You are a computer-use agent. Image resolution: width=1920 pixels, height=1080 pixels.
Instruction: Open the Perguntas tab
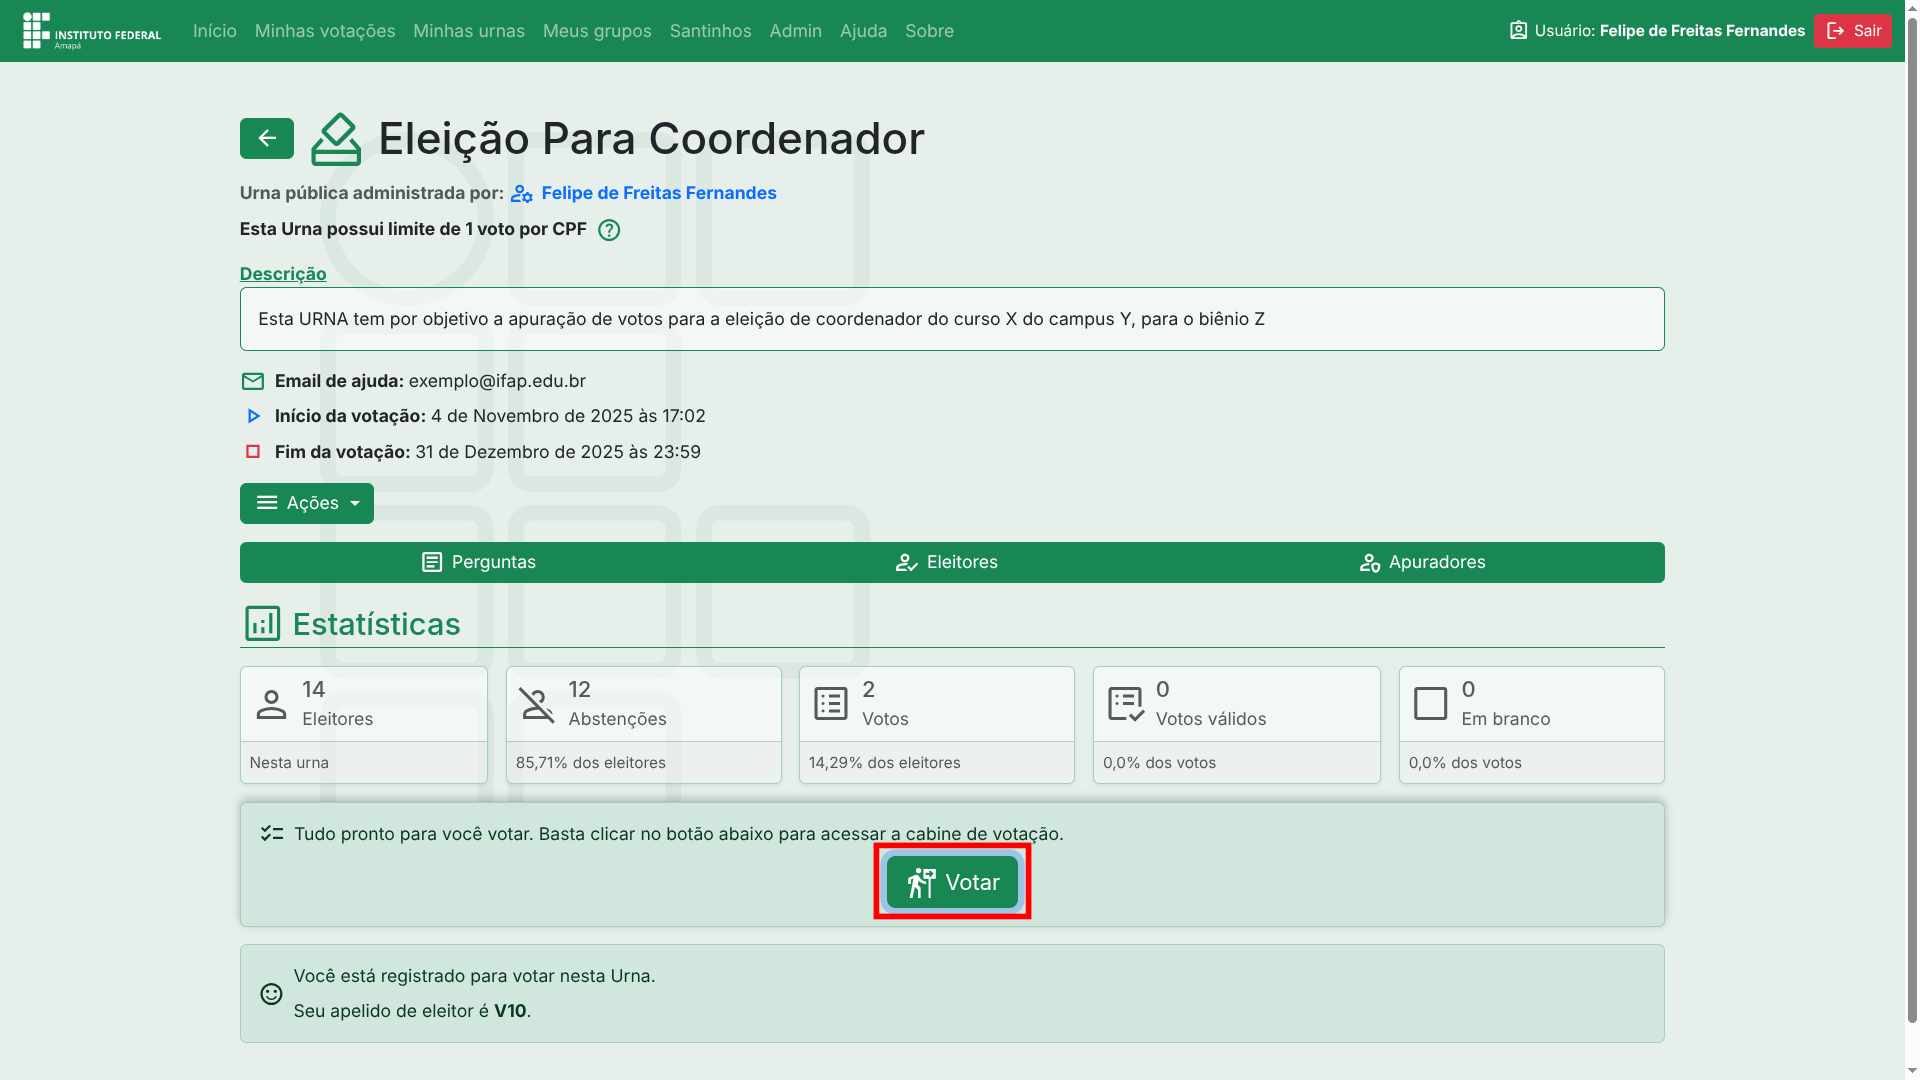tap(478, 562)
